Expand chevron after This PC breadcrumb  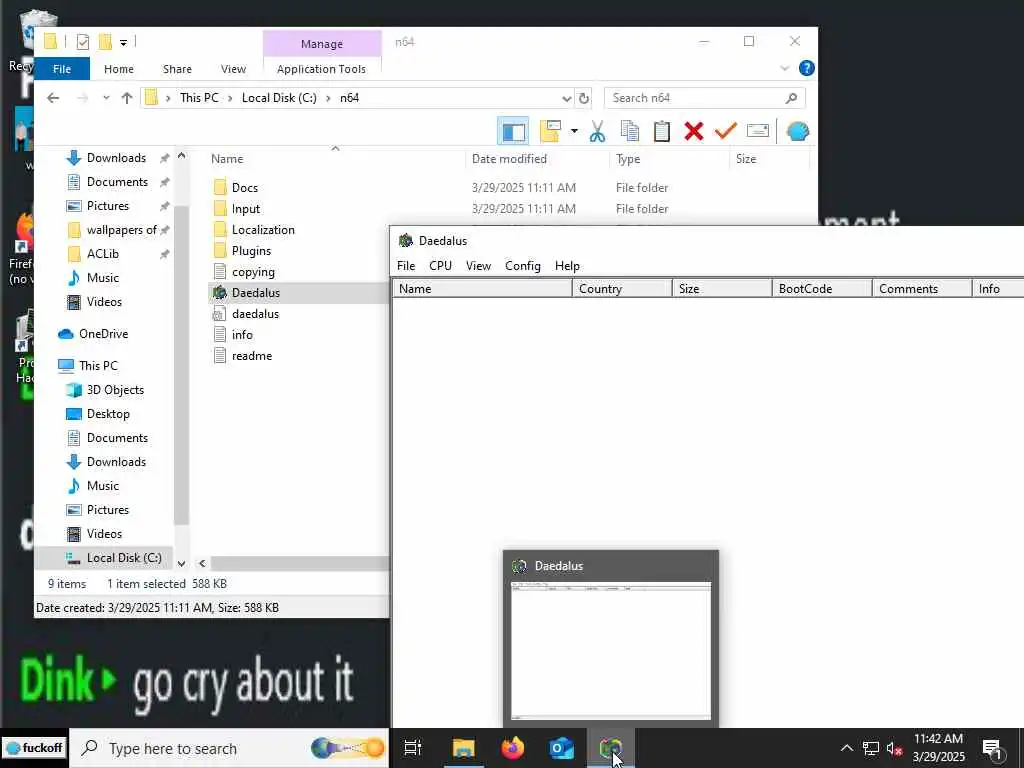point(230,98)
